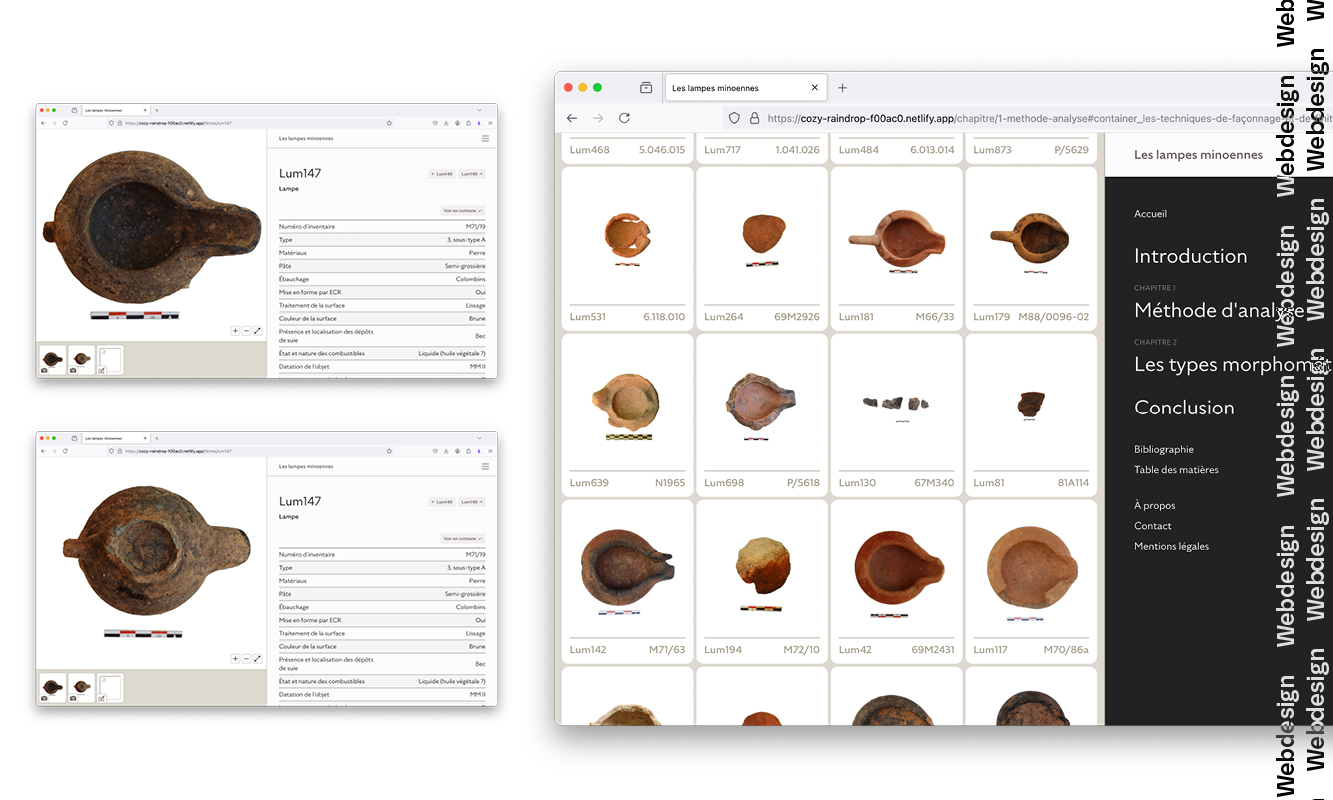Open the tab list chevron in bottom-left window

pyautogui.click(x=480, y=437)
